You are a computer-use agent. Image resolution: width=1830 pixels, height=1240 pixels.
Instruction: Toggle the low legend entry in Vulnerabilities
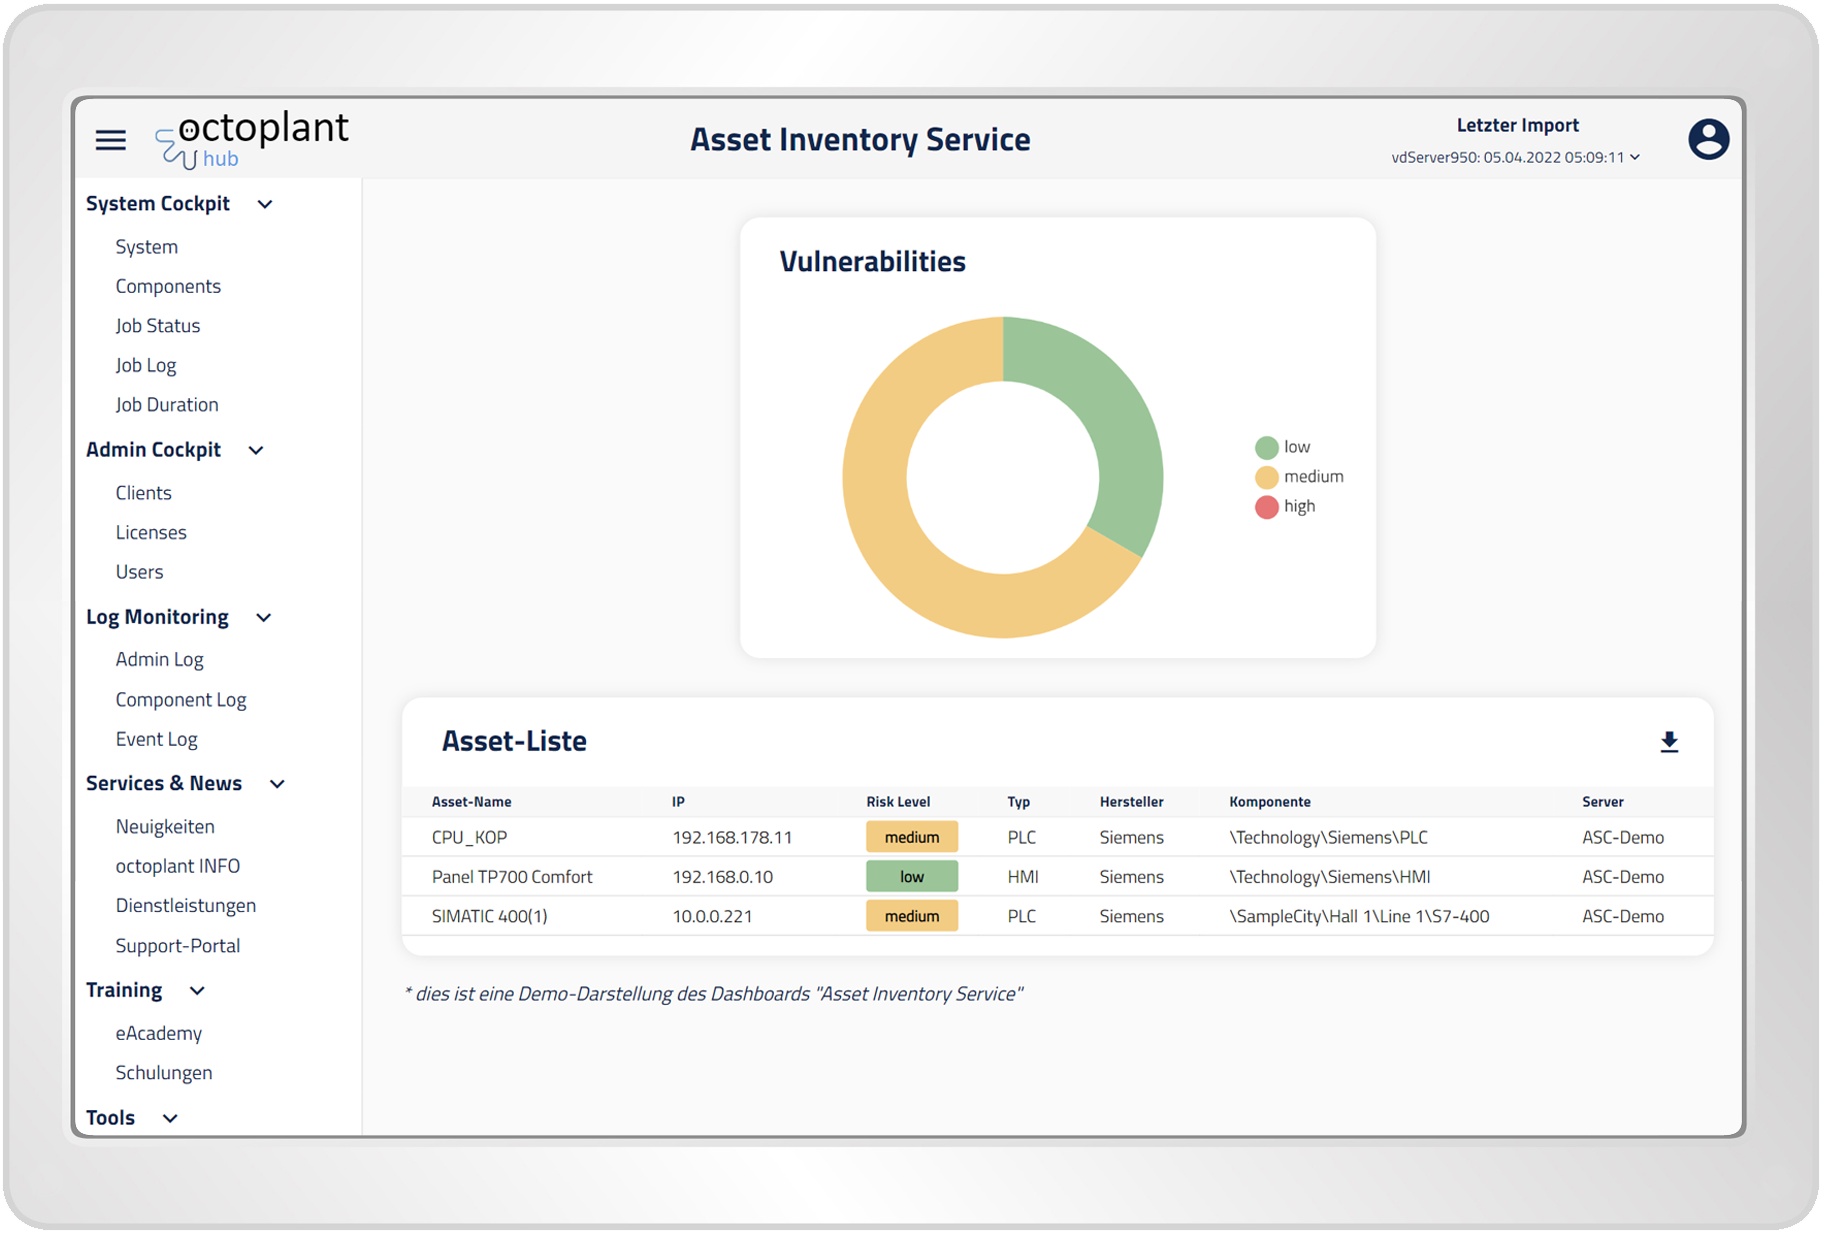(1283, 447)
